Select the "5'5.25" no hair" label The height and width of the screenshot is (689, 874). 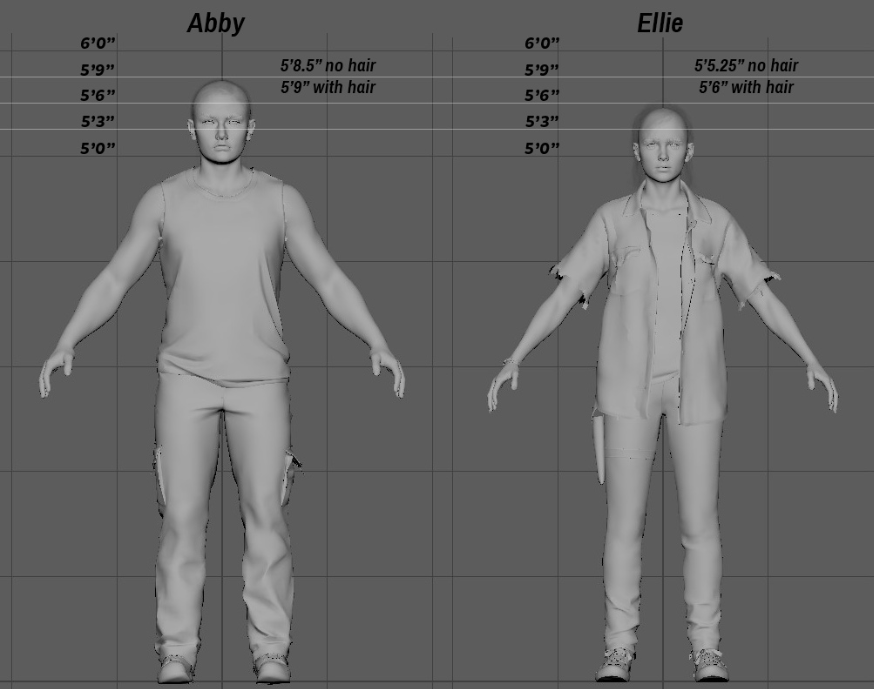pos(746,65)
